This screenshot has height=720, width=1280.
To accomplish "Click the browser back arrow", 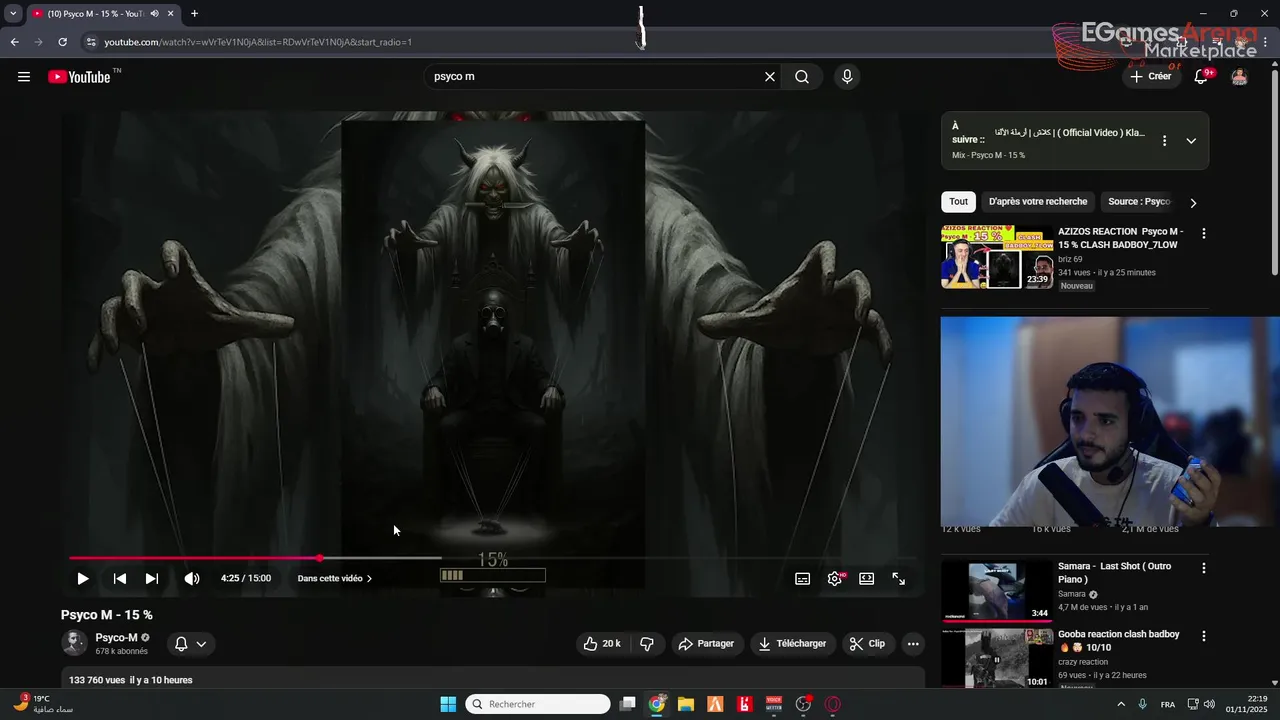I will (x=14, y=42).
